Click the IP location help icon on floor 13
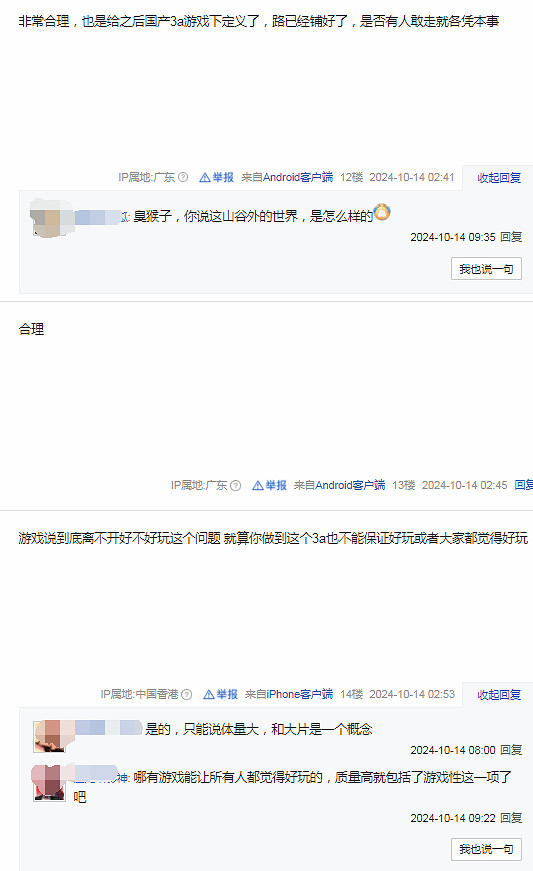This screenshot has height=871, width=533. [x=235, y=485]
